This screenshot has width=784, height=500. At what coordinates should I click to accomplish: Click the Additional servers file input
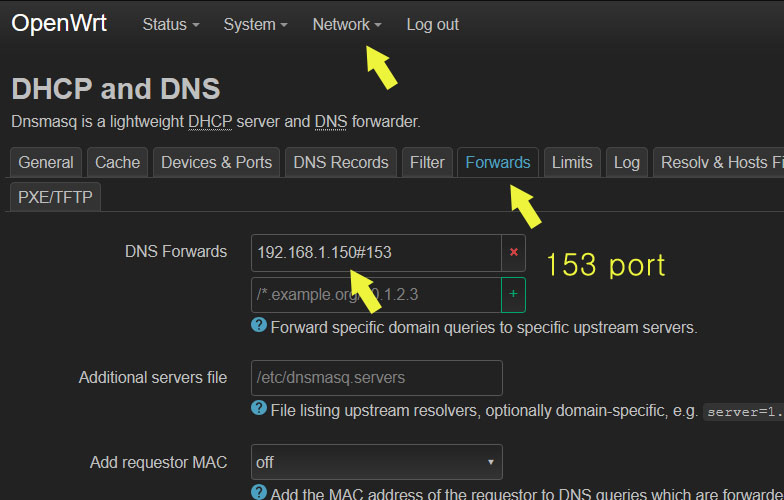[376, 378]
